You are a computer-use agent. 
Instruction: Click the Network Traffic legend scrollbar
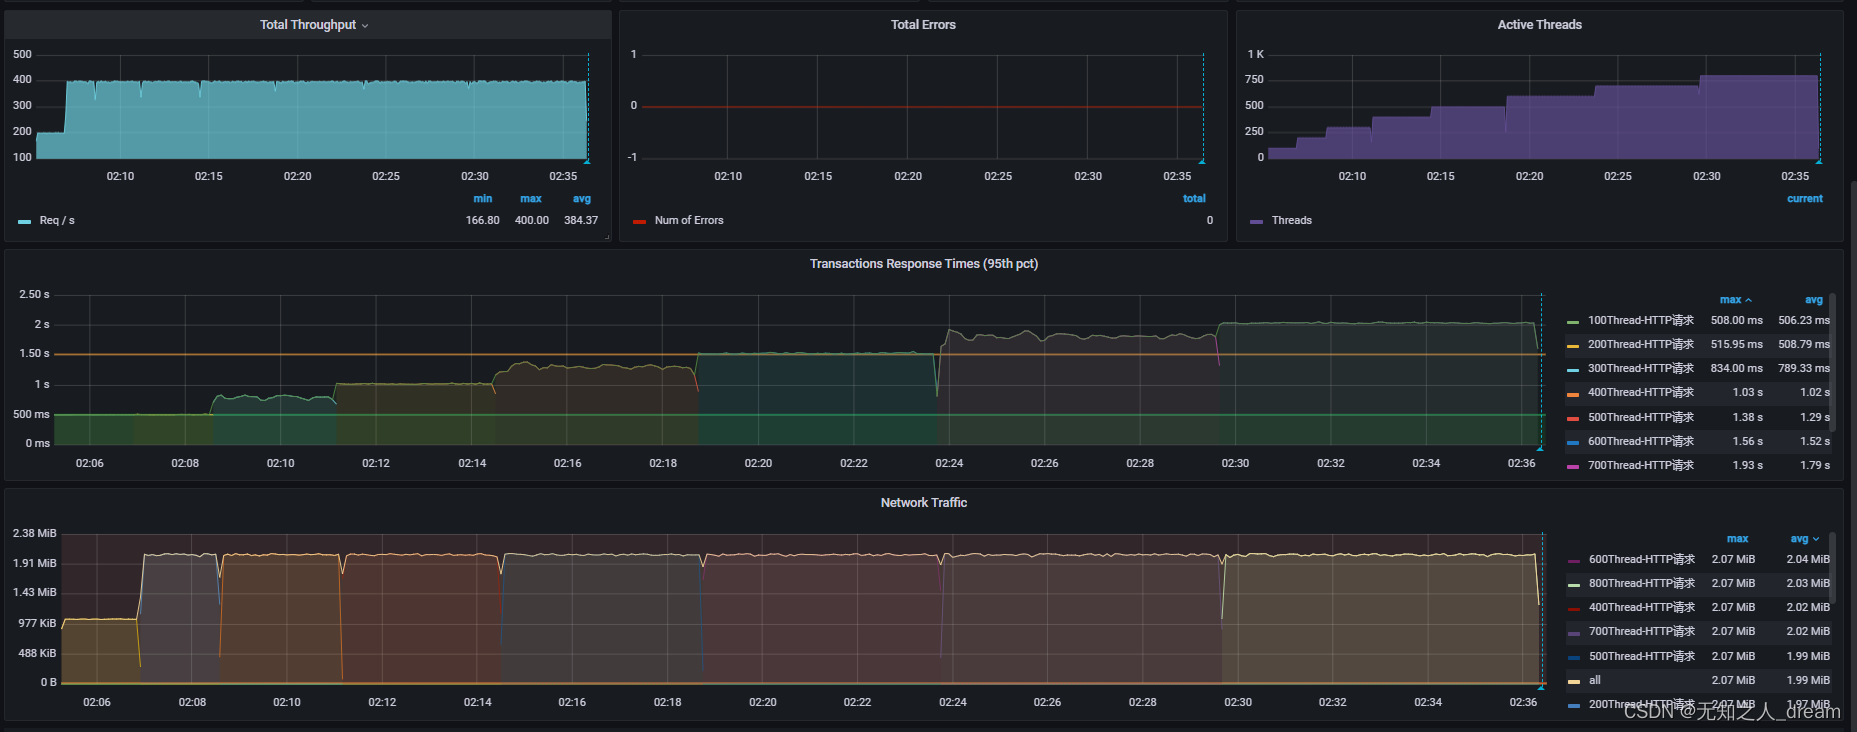pyautogui.click(x=1832, y=567)
